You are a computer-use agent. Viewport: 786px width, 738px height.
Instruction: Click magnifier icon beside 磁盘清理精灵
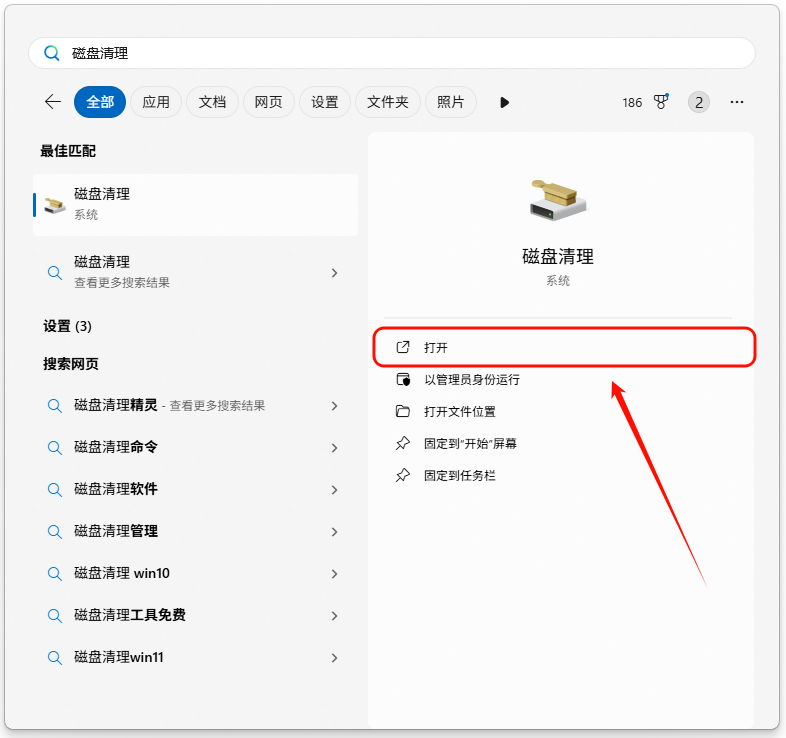[55, 406]
